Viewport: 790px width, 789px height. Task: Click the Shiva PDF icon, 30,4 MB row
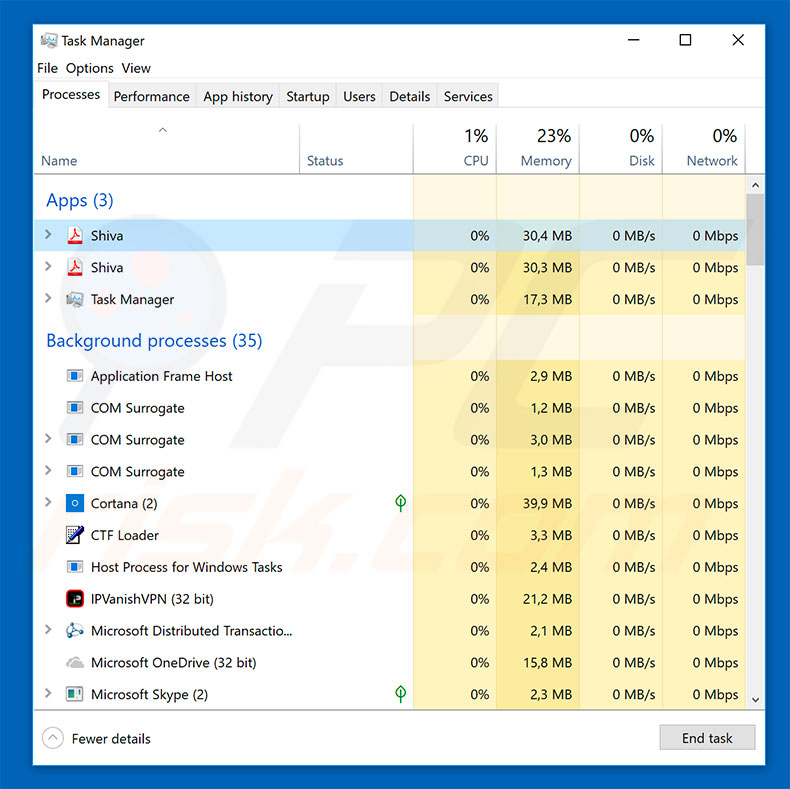point(75,235)
